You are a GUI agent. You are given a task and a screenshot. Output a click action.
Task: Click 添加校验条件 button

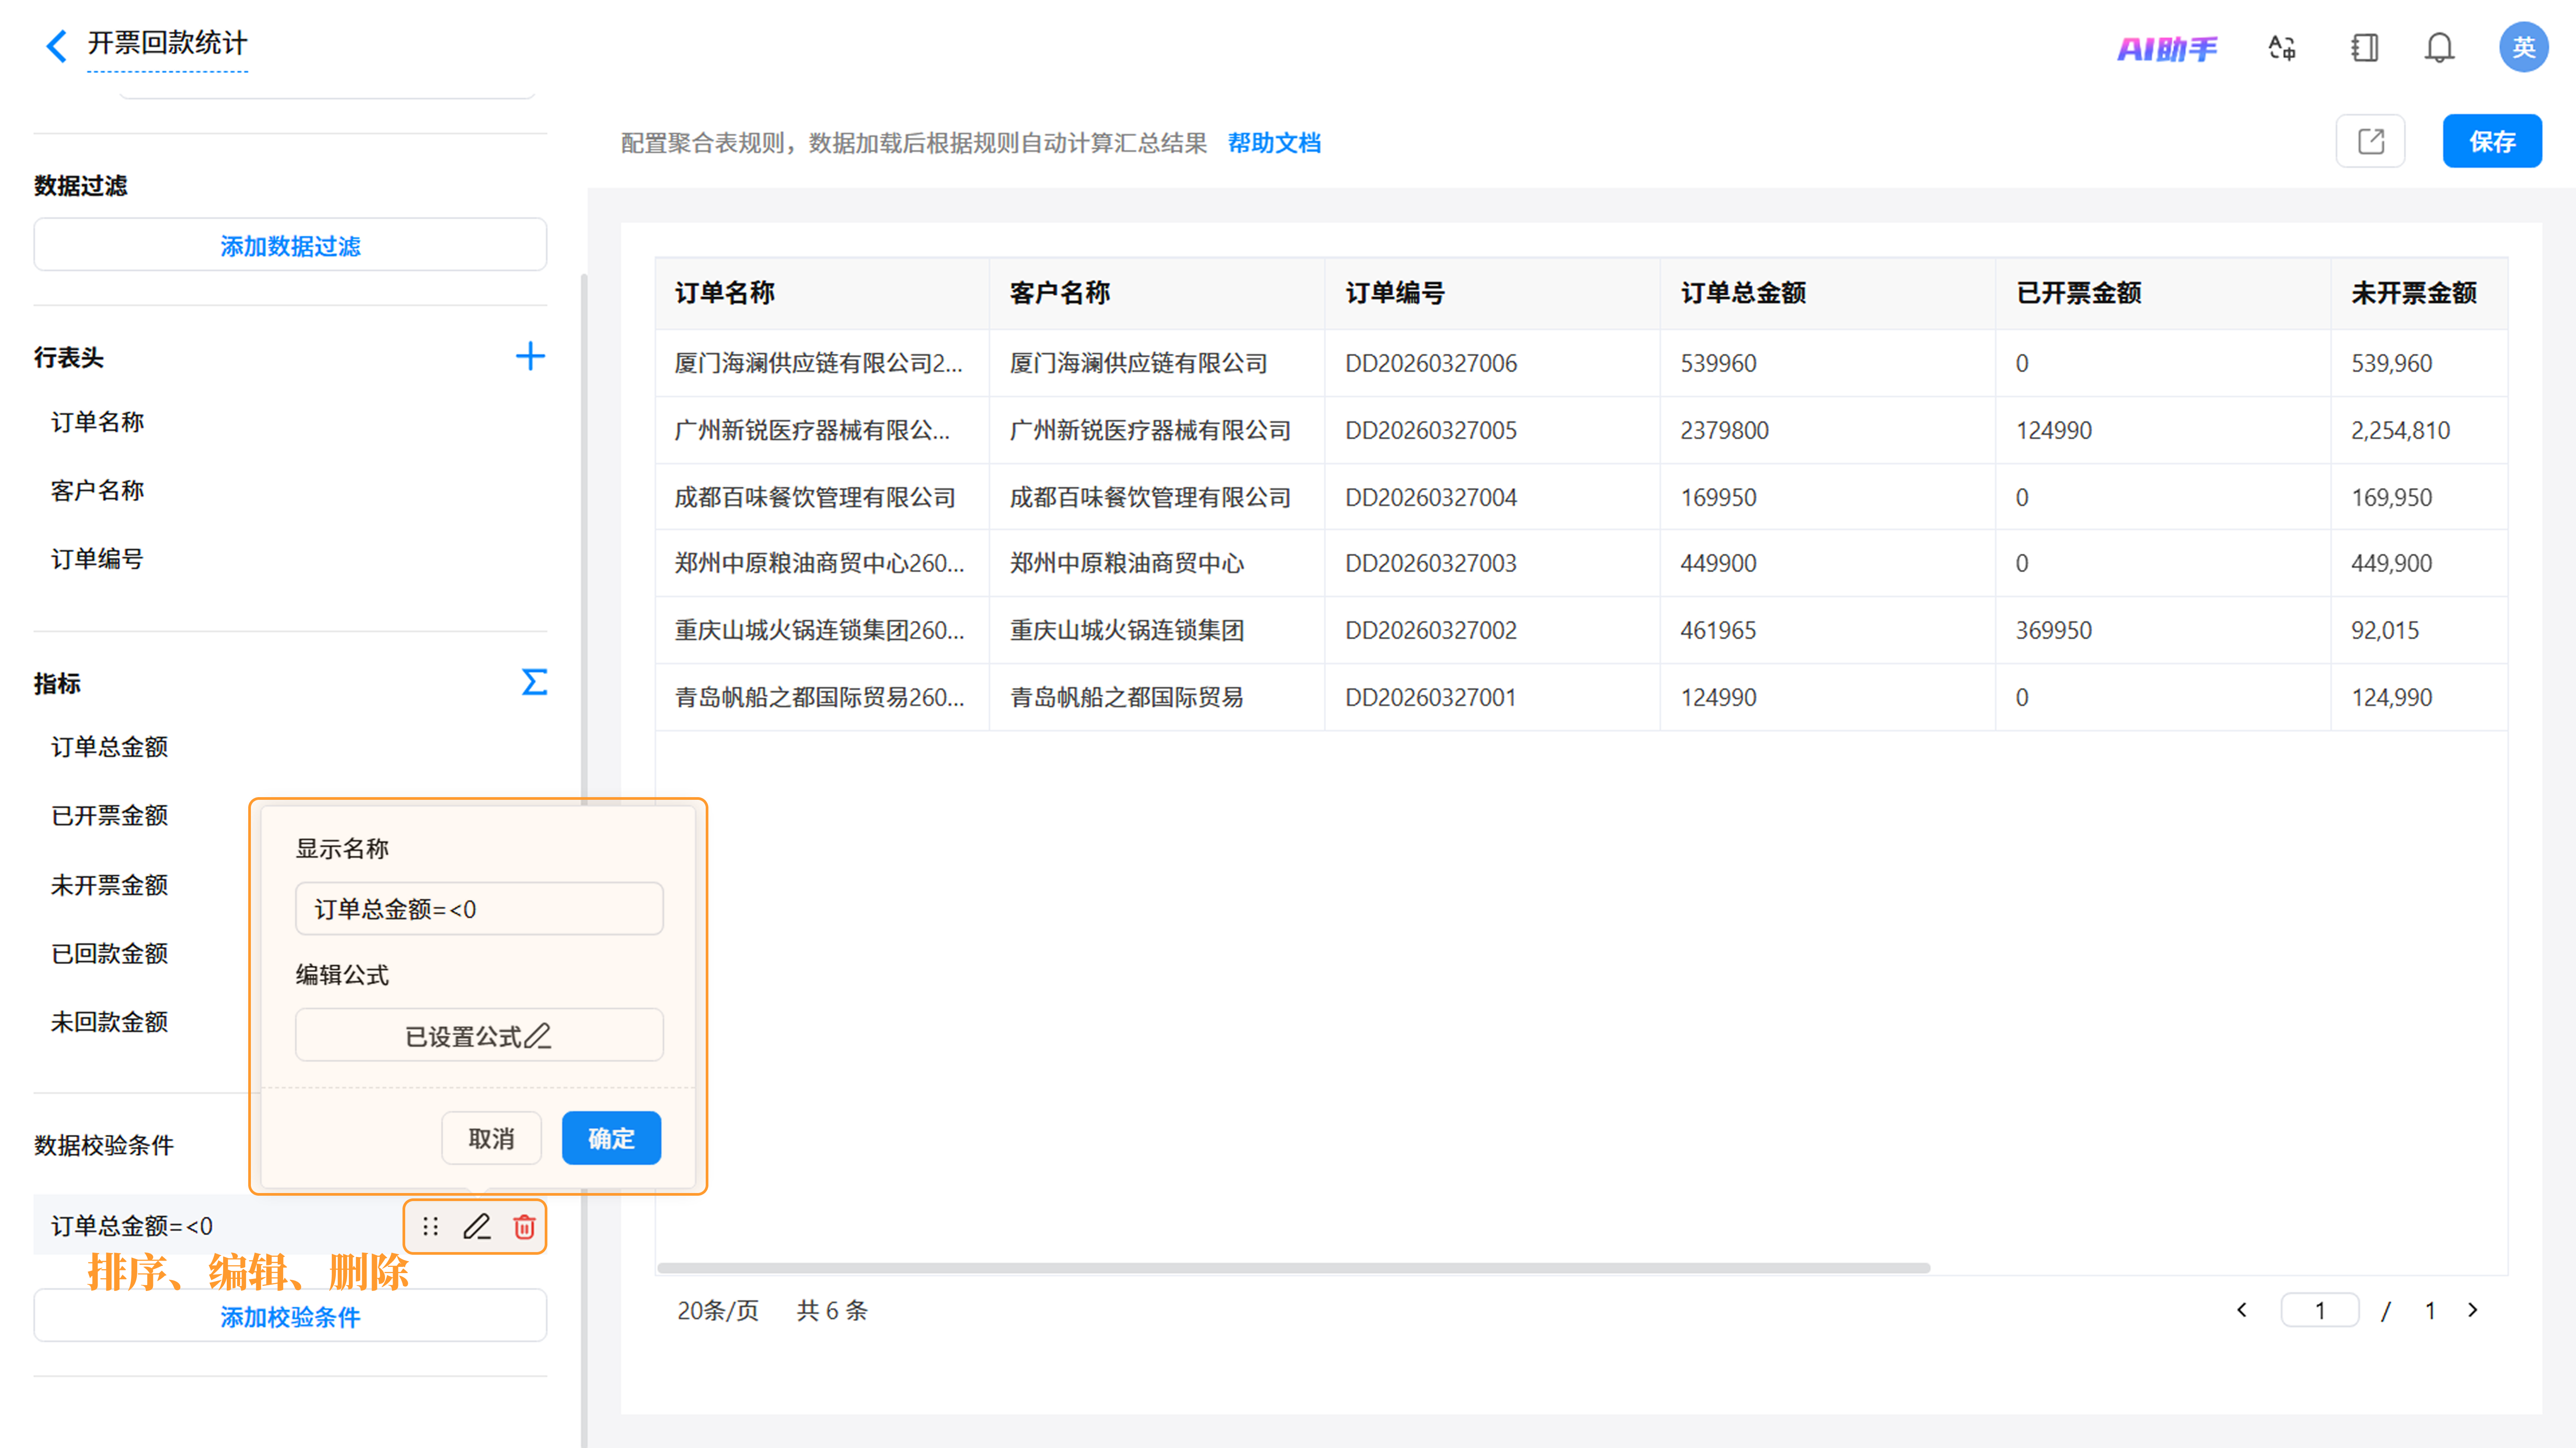(290, 1316)
